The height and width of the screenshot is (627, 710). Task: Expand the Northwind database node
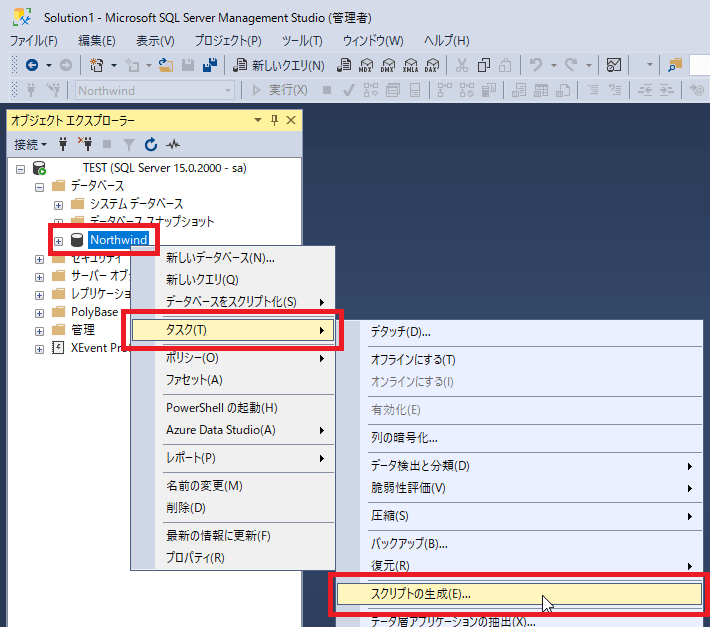(58, 240)
